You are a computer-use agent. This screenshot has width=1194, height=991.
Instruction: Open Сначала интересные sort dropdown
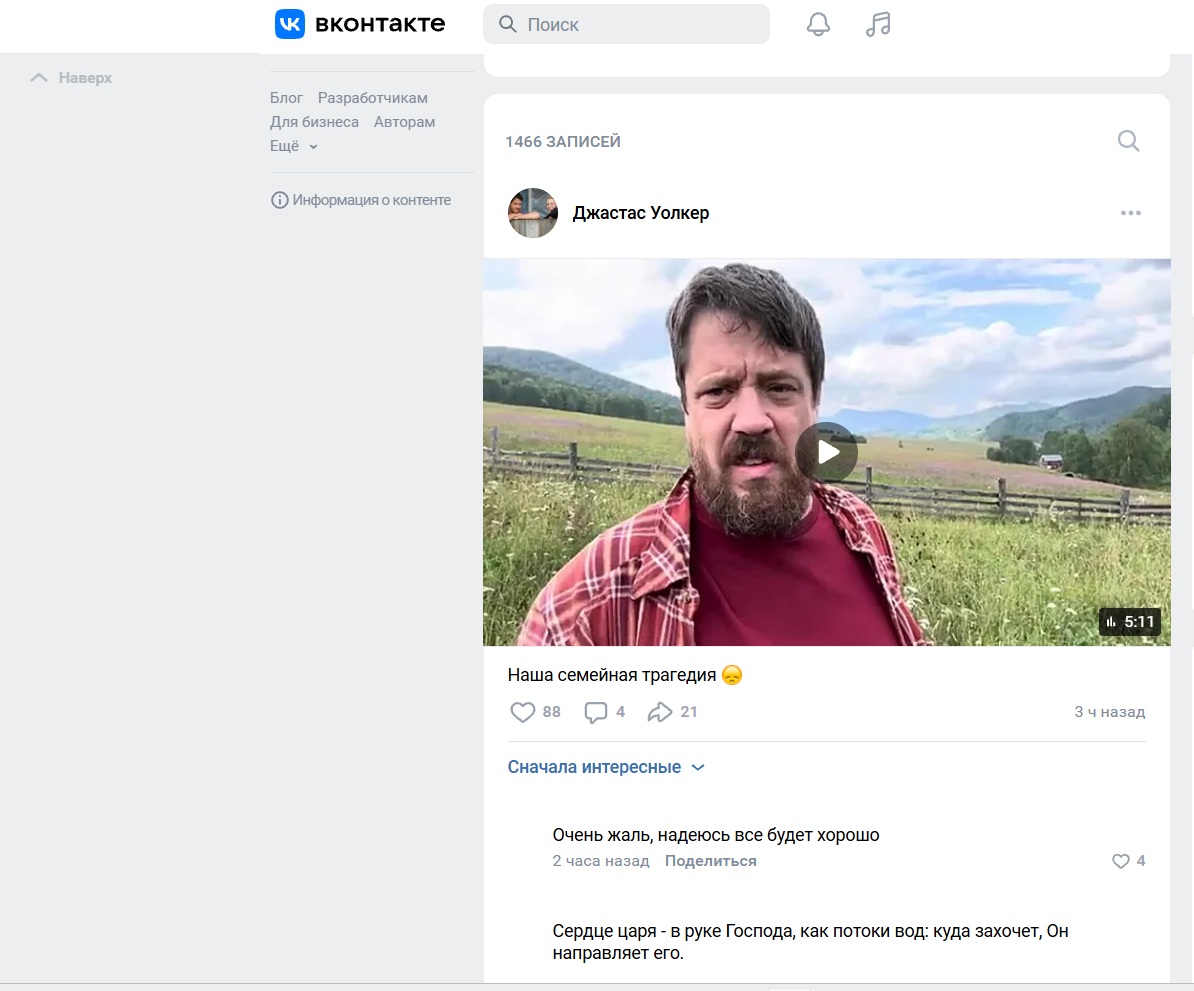(606, 767)
